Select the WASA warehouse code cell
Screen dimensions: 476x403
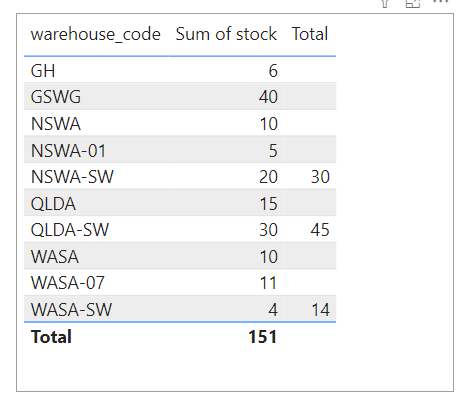(55, 257)
